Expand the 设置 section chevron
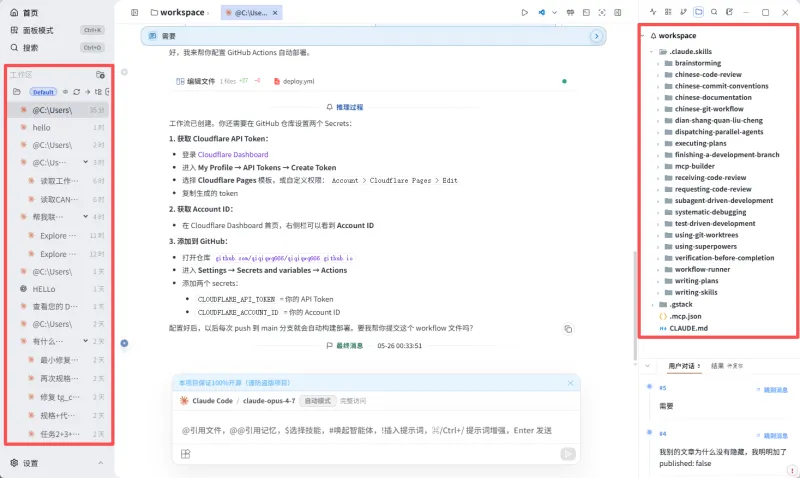This screenshot has width=800, height=478. pyautogui.click(x=101, y=463)
